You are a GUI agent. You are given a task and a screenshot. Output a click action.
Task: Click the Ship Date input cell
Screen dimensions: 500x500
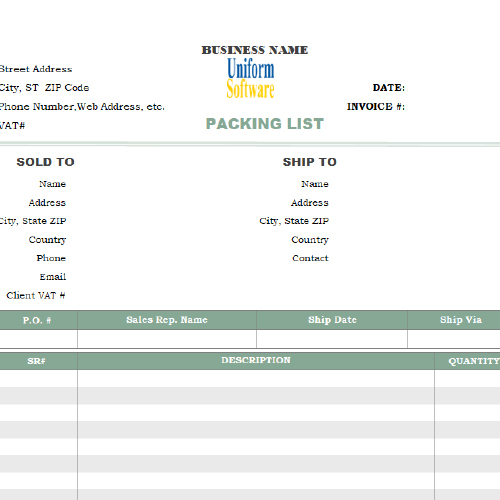coord(332,339)
